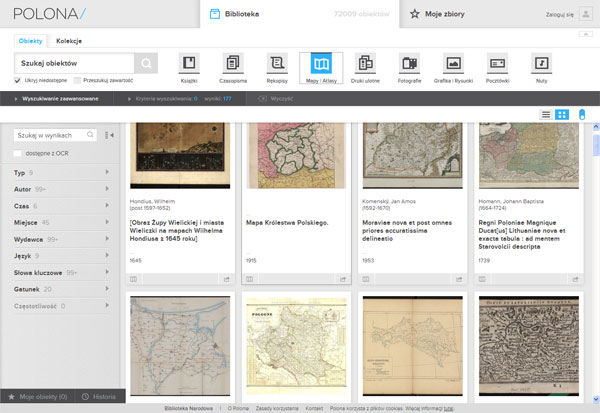This screenshot has height=413, width=600.
Task: Collapse the header with the top arrow
Action: [585, 34]
